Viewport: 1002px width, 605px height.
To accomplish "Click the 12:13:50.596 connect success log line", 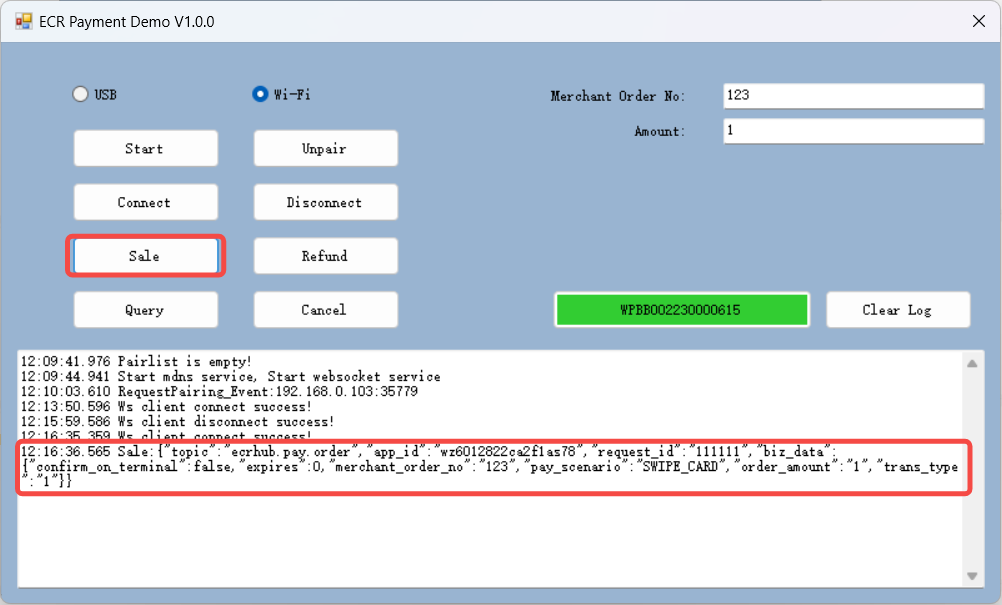I will click(166, 406).
